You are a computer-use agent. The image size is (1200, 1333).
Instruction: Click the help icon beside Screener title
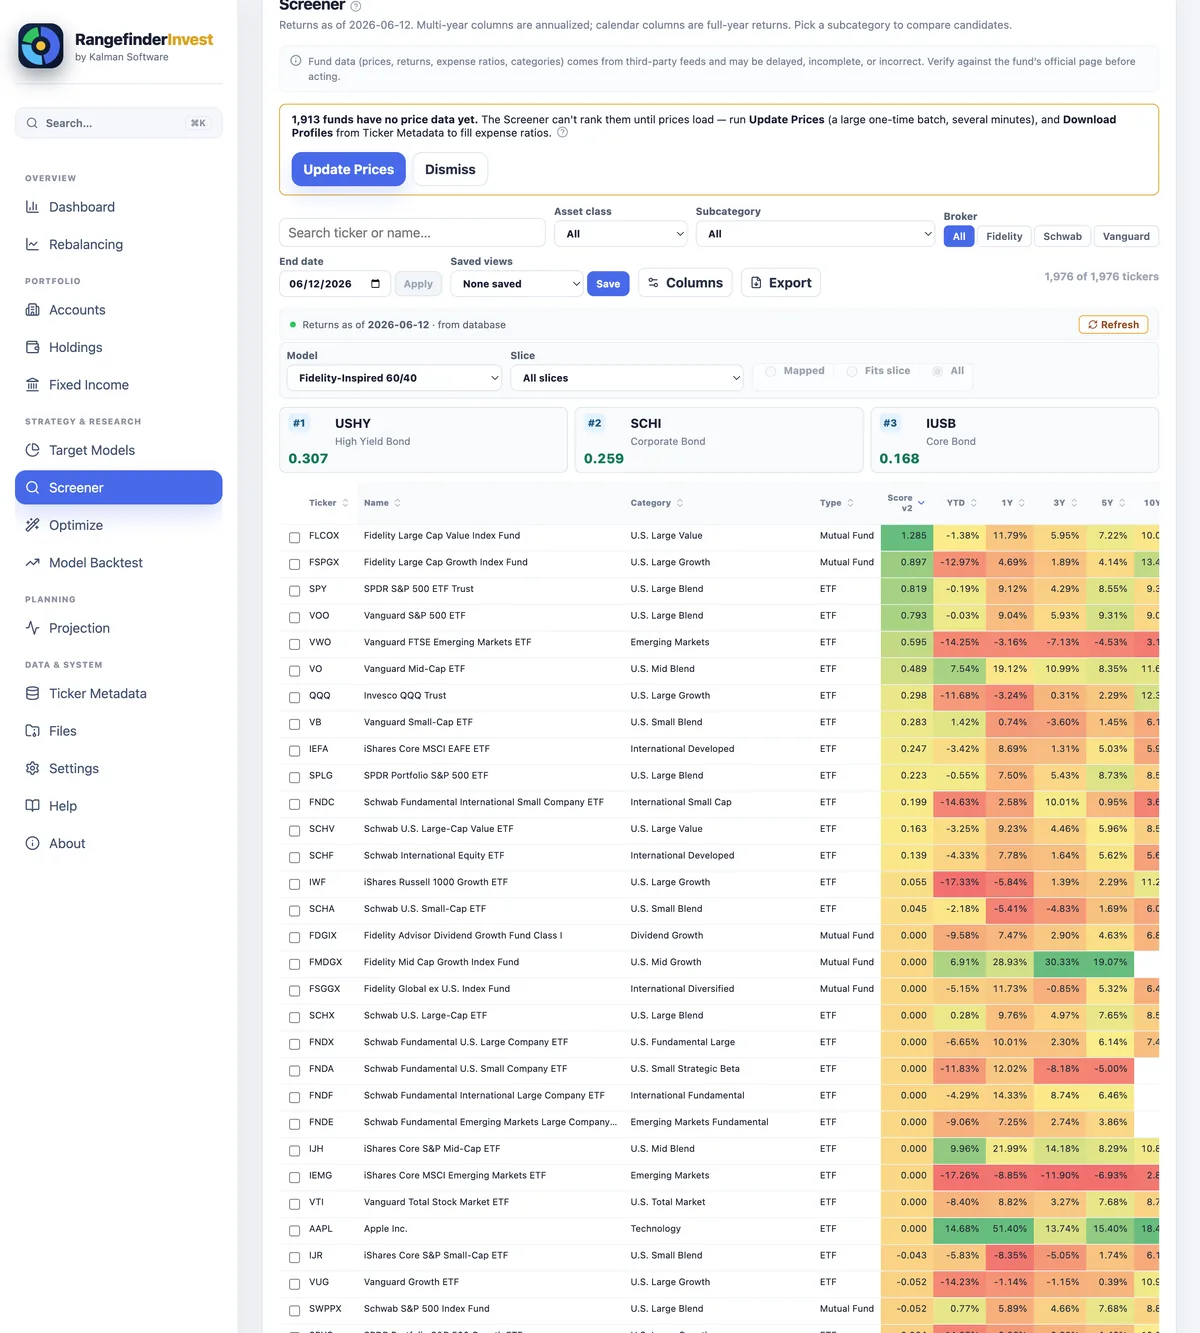click(356, 6)
